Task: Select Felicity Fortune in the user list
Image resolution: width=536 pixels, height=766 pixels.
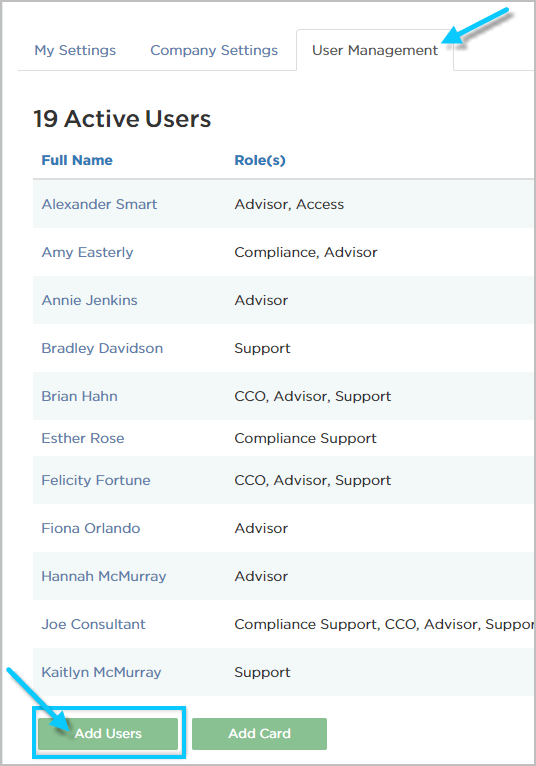Action: tap(96, 480)
